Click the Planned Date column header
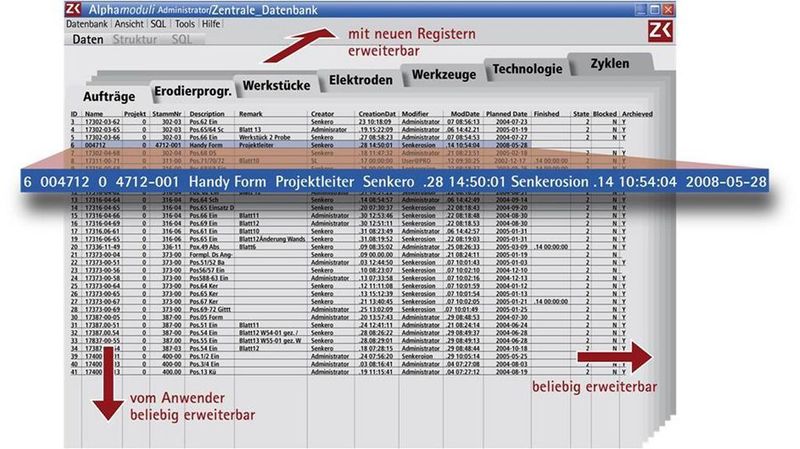 coord(506,114)
